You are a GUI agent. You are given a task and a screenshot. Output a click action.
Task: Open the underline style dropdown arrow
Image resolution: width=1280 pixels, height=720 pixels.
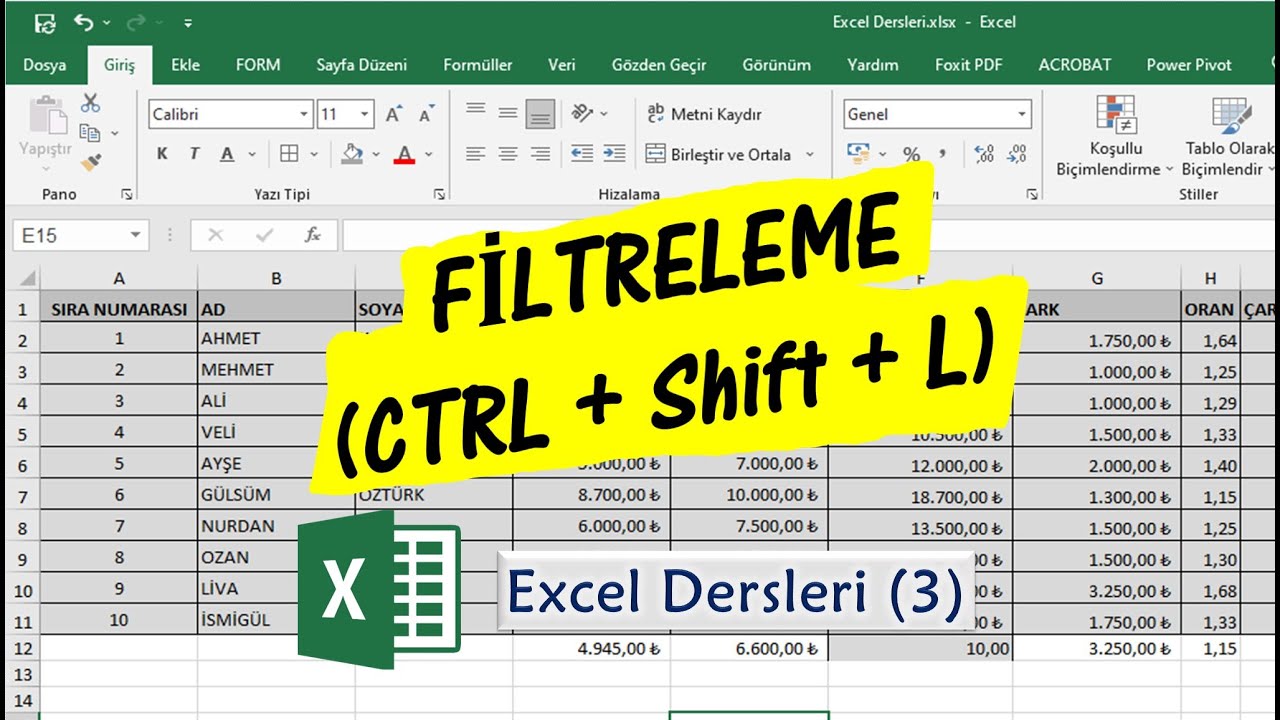click(x=252, y=155)
